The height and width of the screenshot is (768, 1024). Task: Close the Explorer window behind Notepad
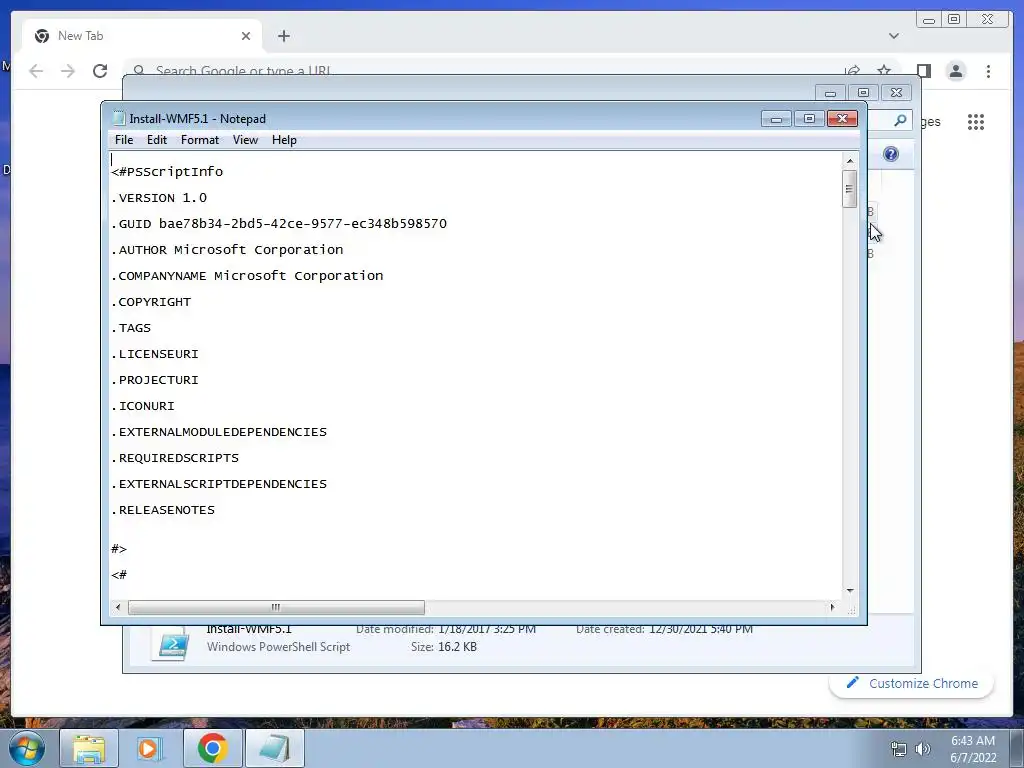tap(897, 93)
